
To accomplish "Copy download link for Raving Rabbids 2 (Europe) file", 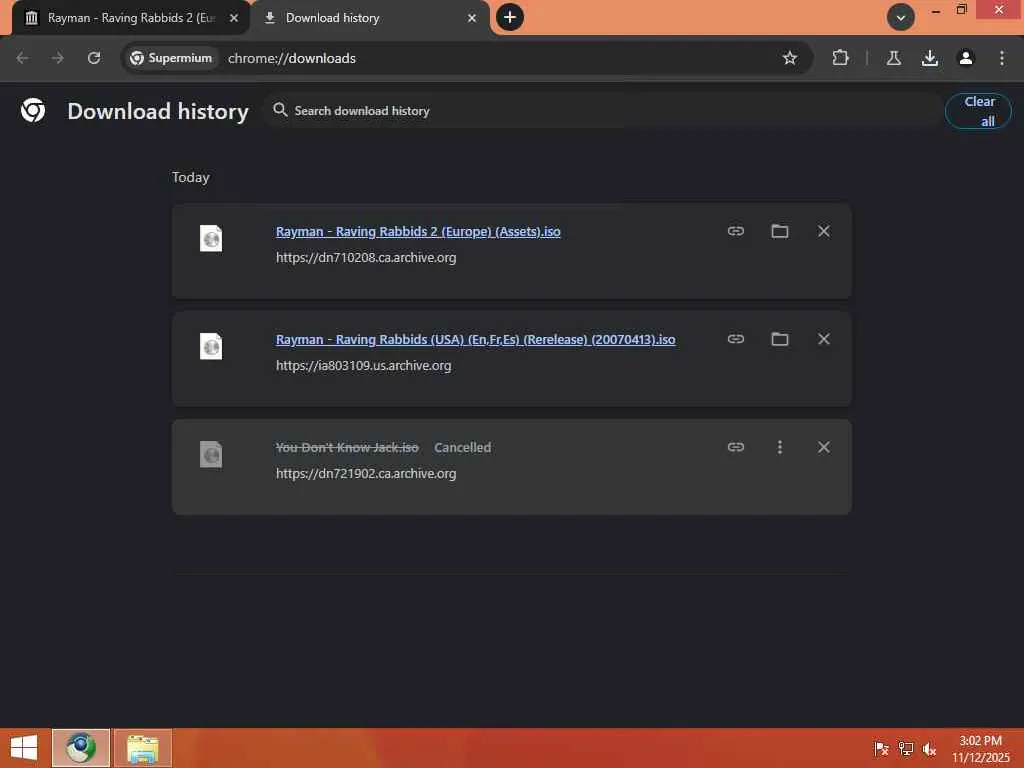I will click(x=735, y=231).
